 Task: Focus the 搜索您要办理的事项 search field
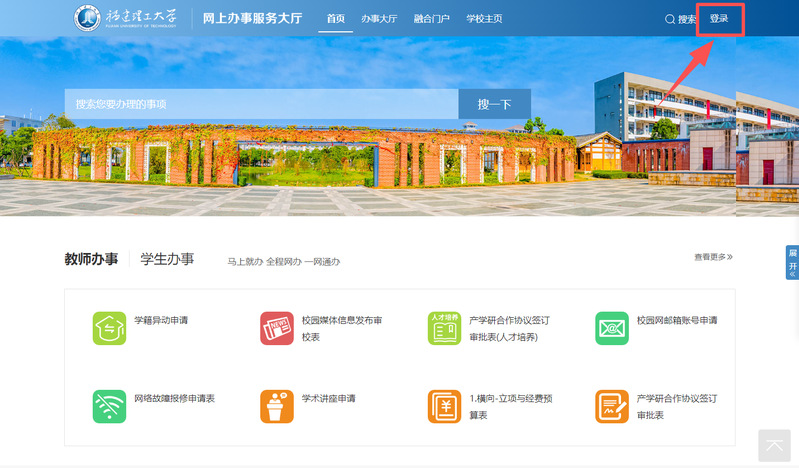tap(262, 104)
